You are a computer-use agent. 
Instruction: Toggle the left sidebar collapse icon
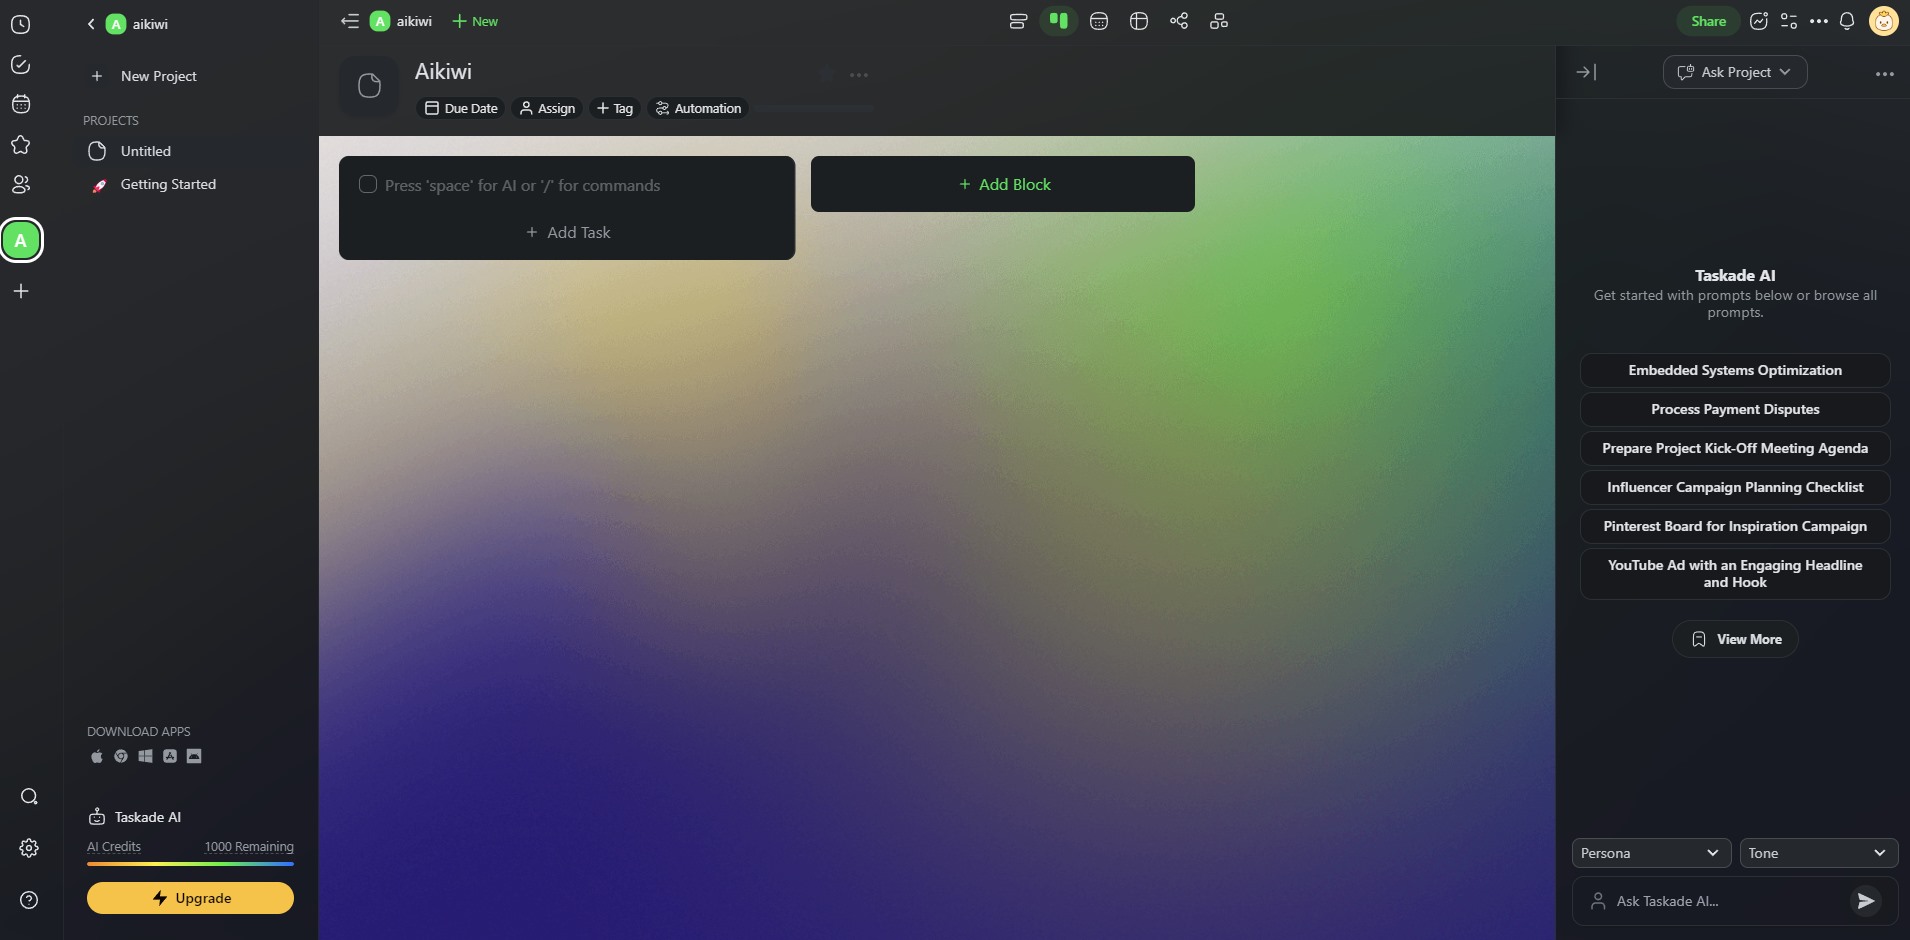tap(349, 21)
